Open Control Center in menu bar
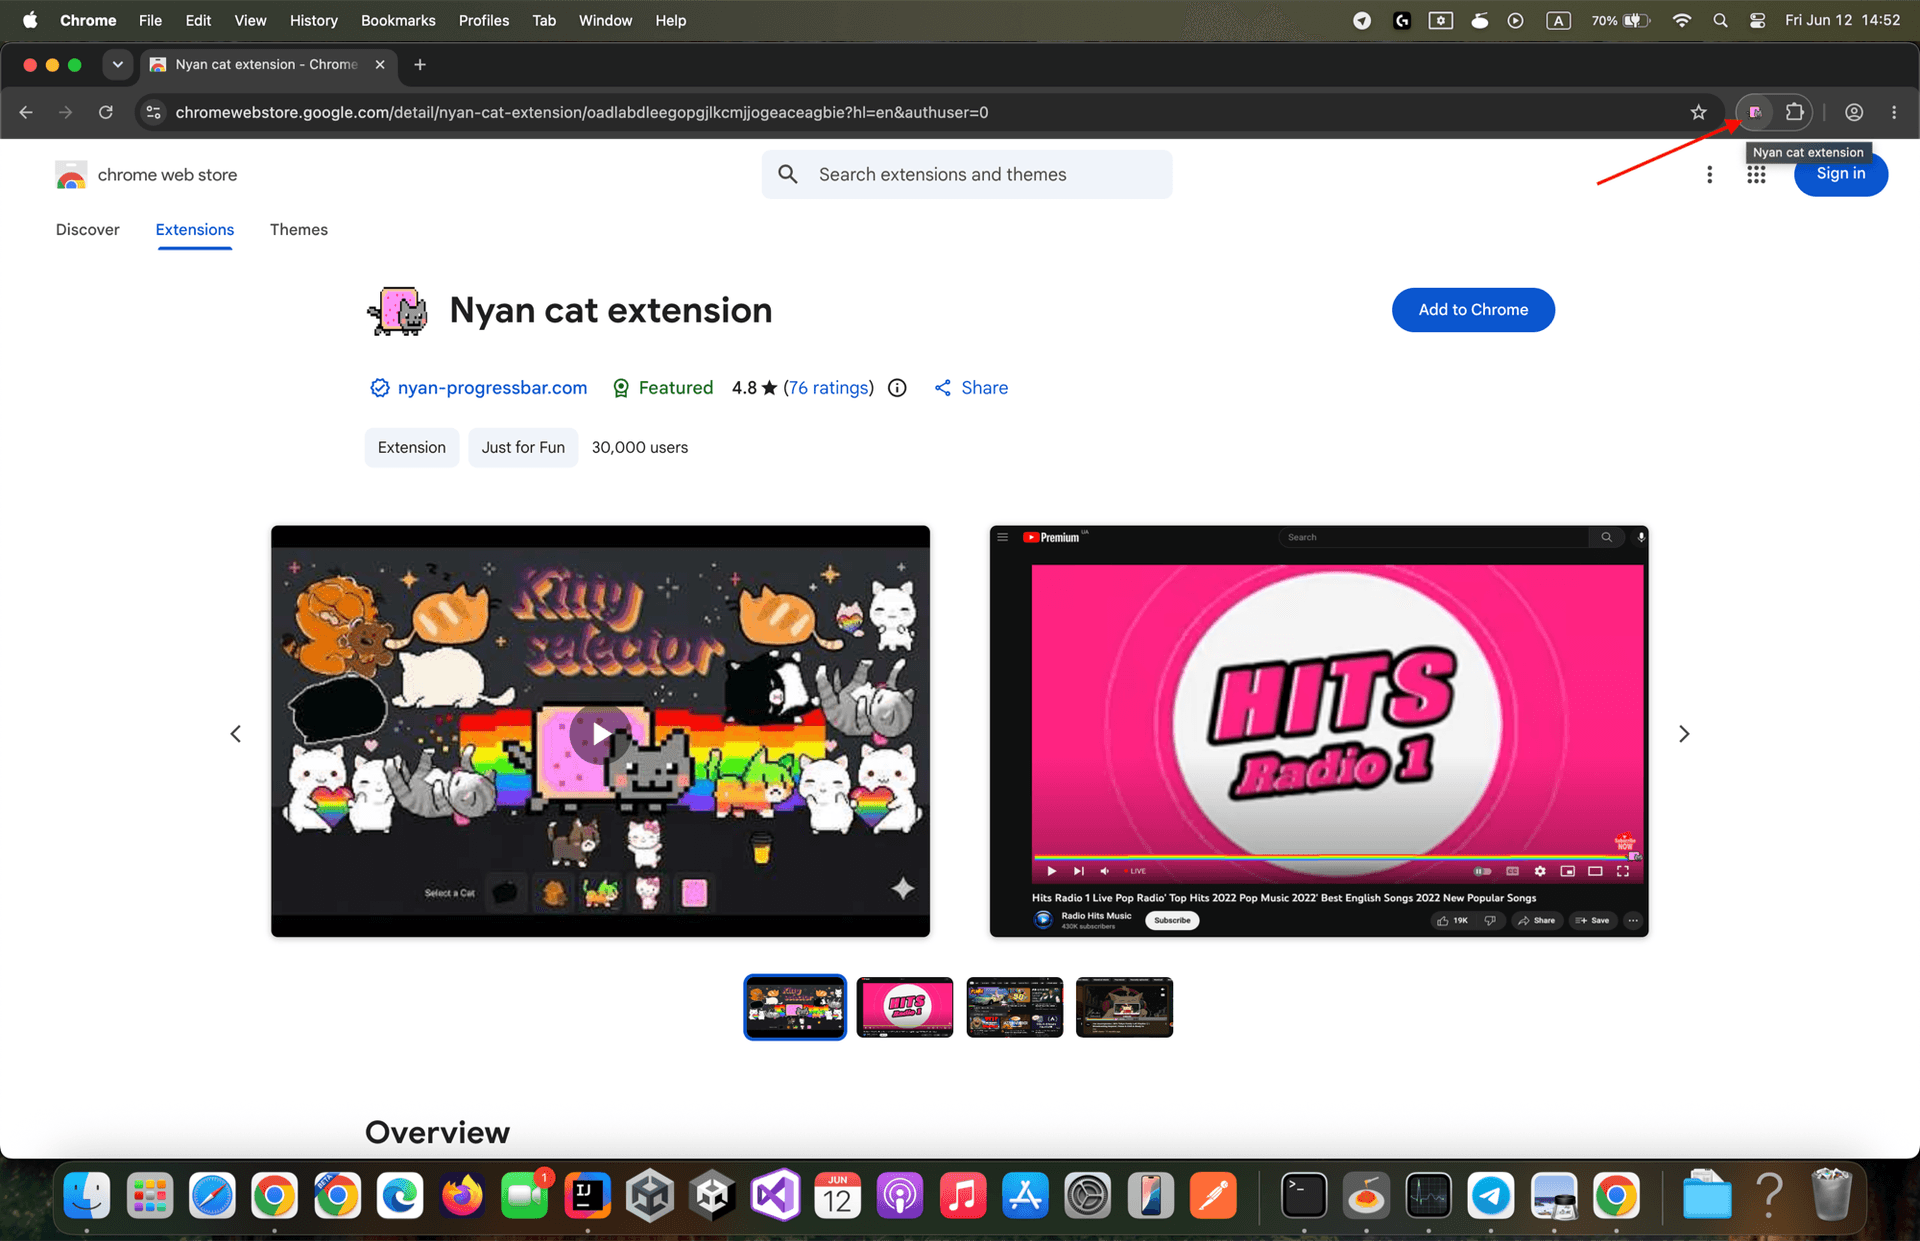Viewport: 1920px width, 1241px height. (1757, 20)
